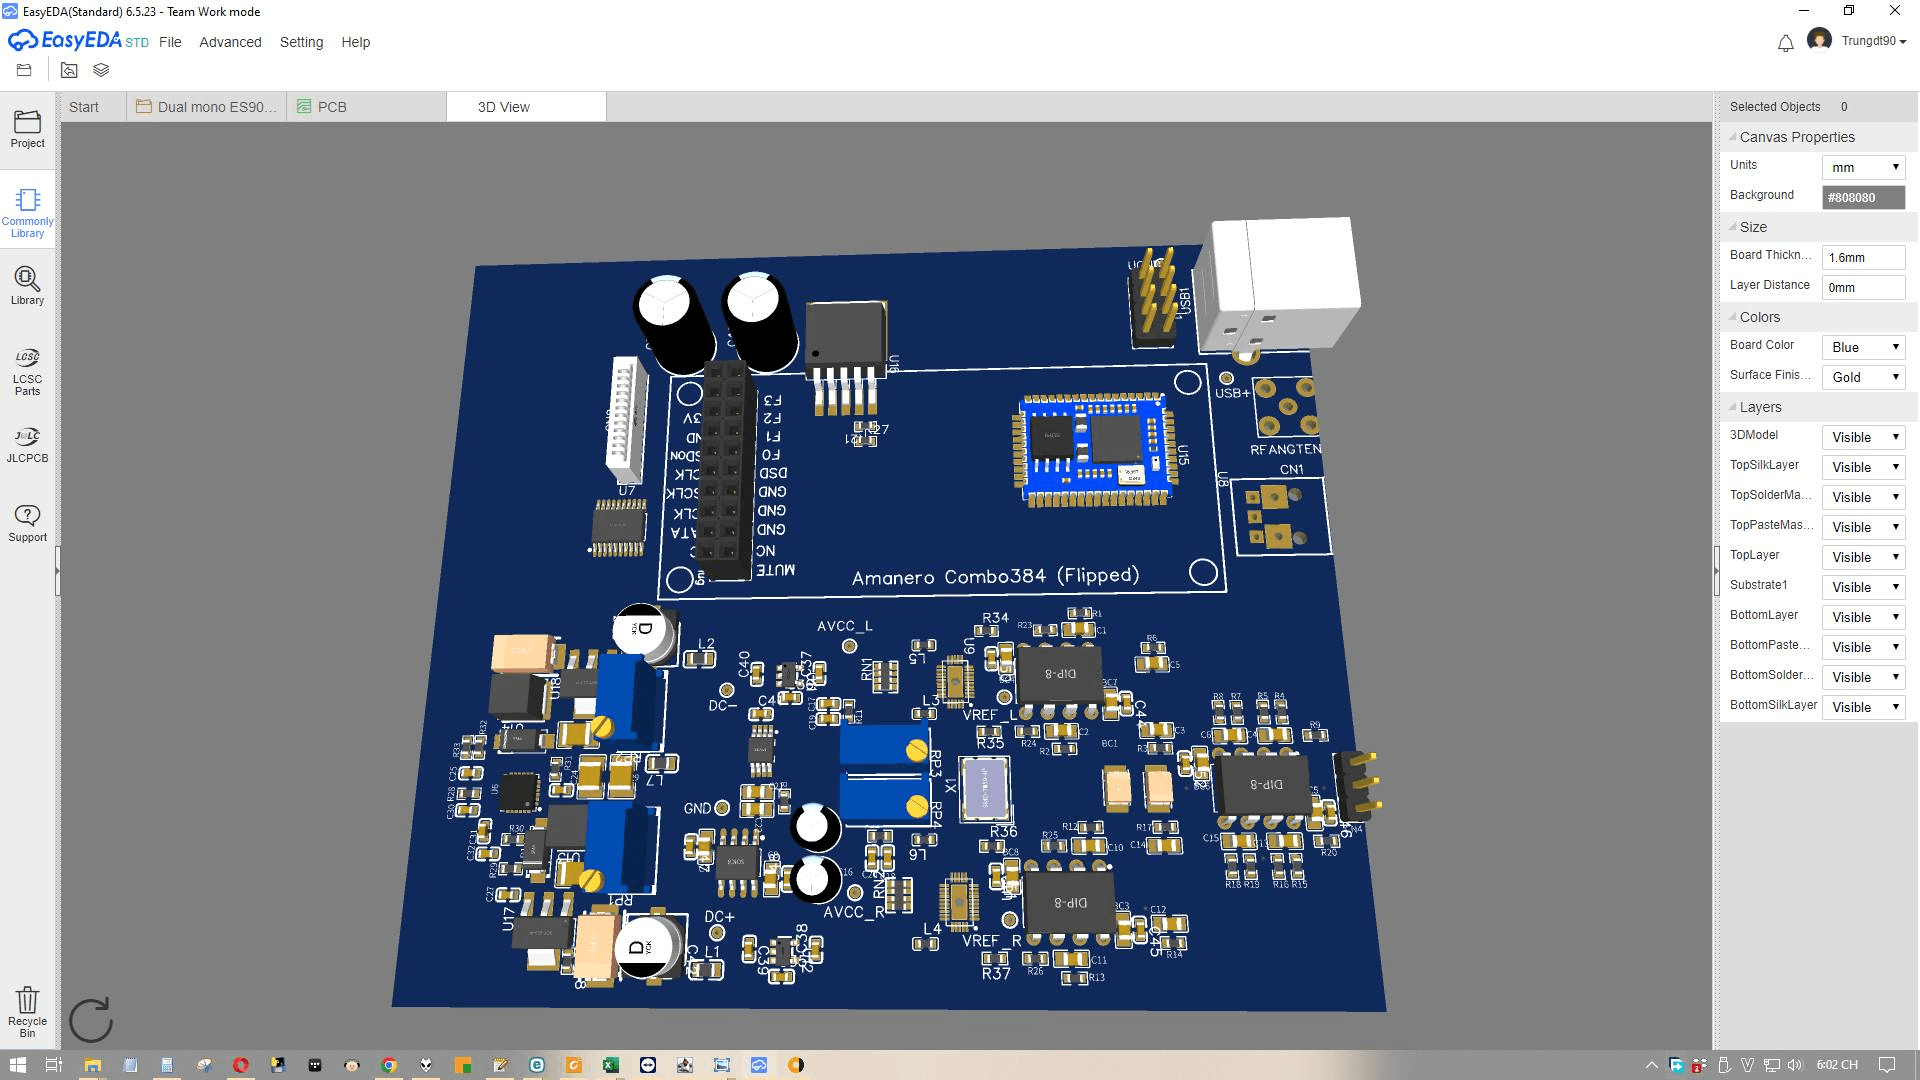Click the user avatar picture
Viewport: 1920px width, 1080px height.
pos(1819,40)
